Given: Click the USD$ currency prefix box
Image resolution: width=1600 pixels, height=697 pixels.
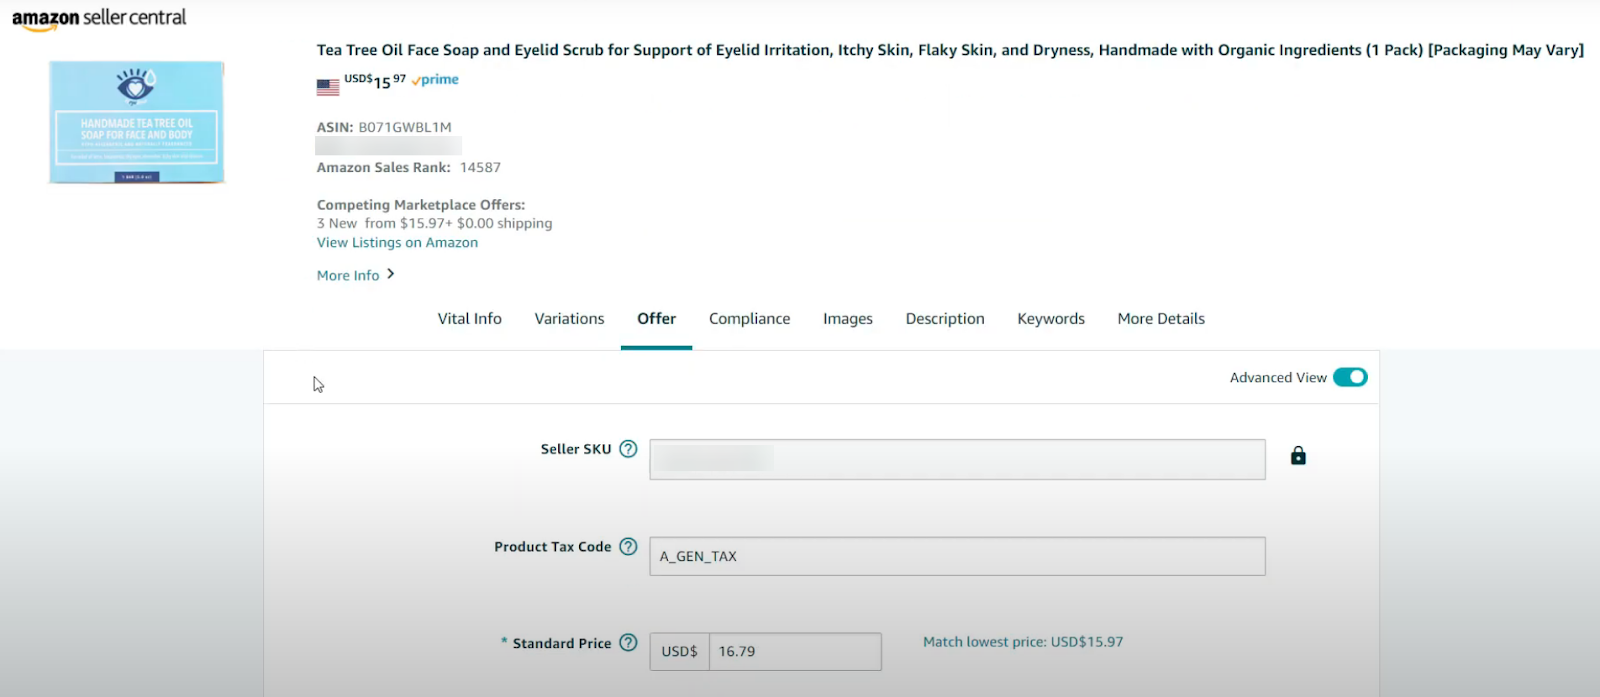Looking at the screenshot, I should [x=680, y=652].
